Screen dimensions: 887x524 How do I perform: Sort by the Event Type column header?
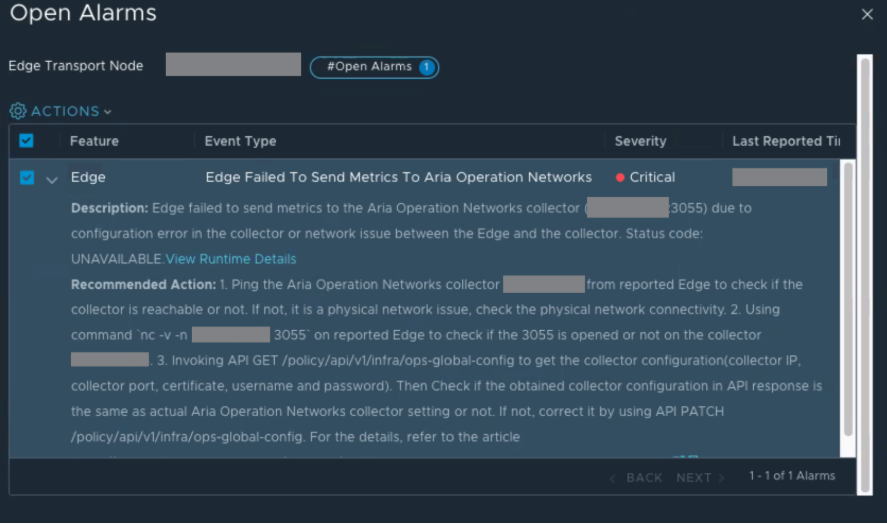point(240,141)
